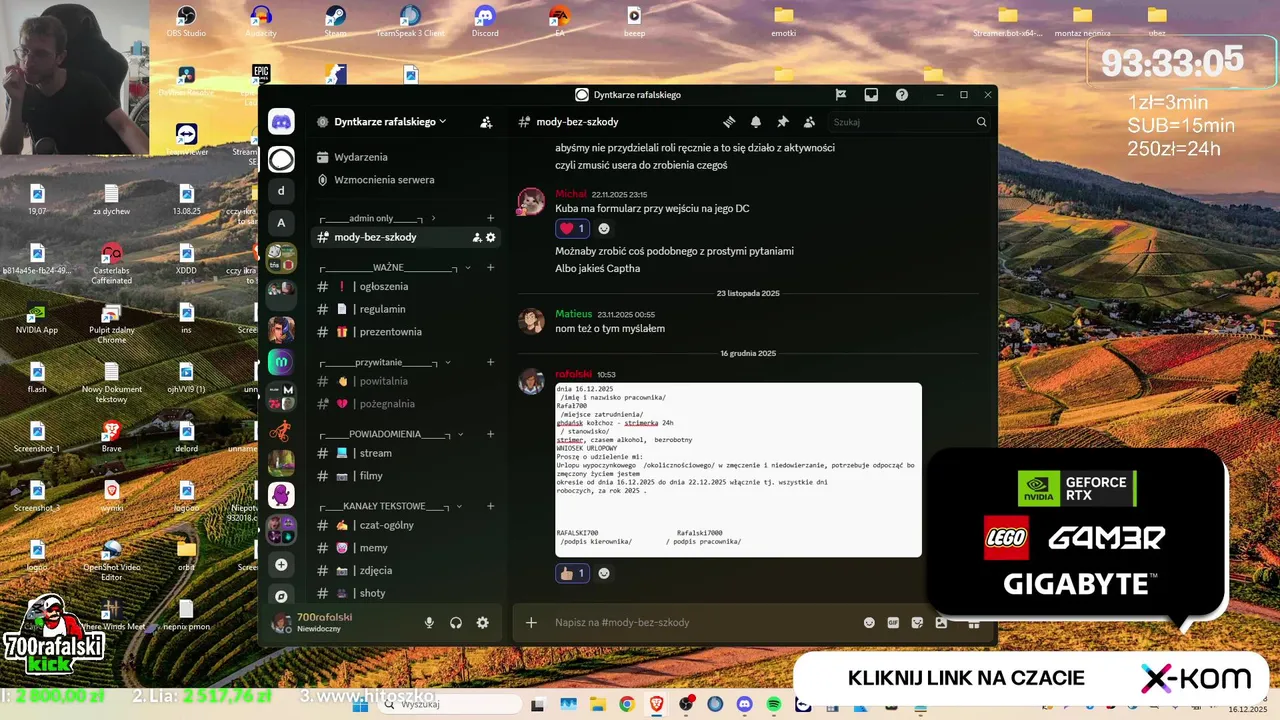The width and height of the screenshot is (1280, 720).
Task: Open Matieus's username in chat
Action: click(x=574, y=314)
